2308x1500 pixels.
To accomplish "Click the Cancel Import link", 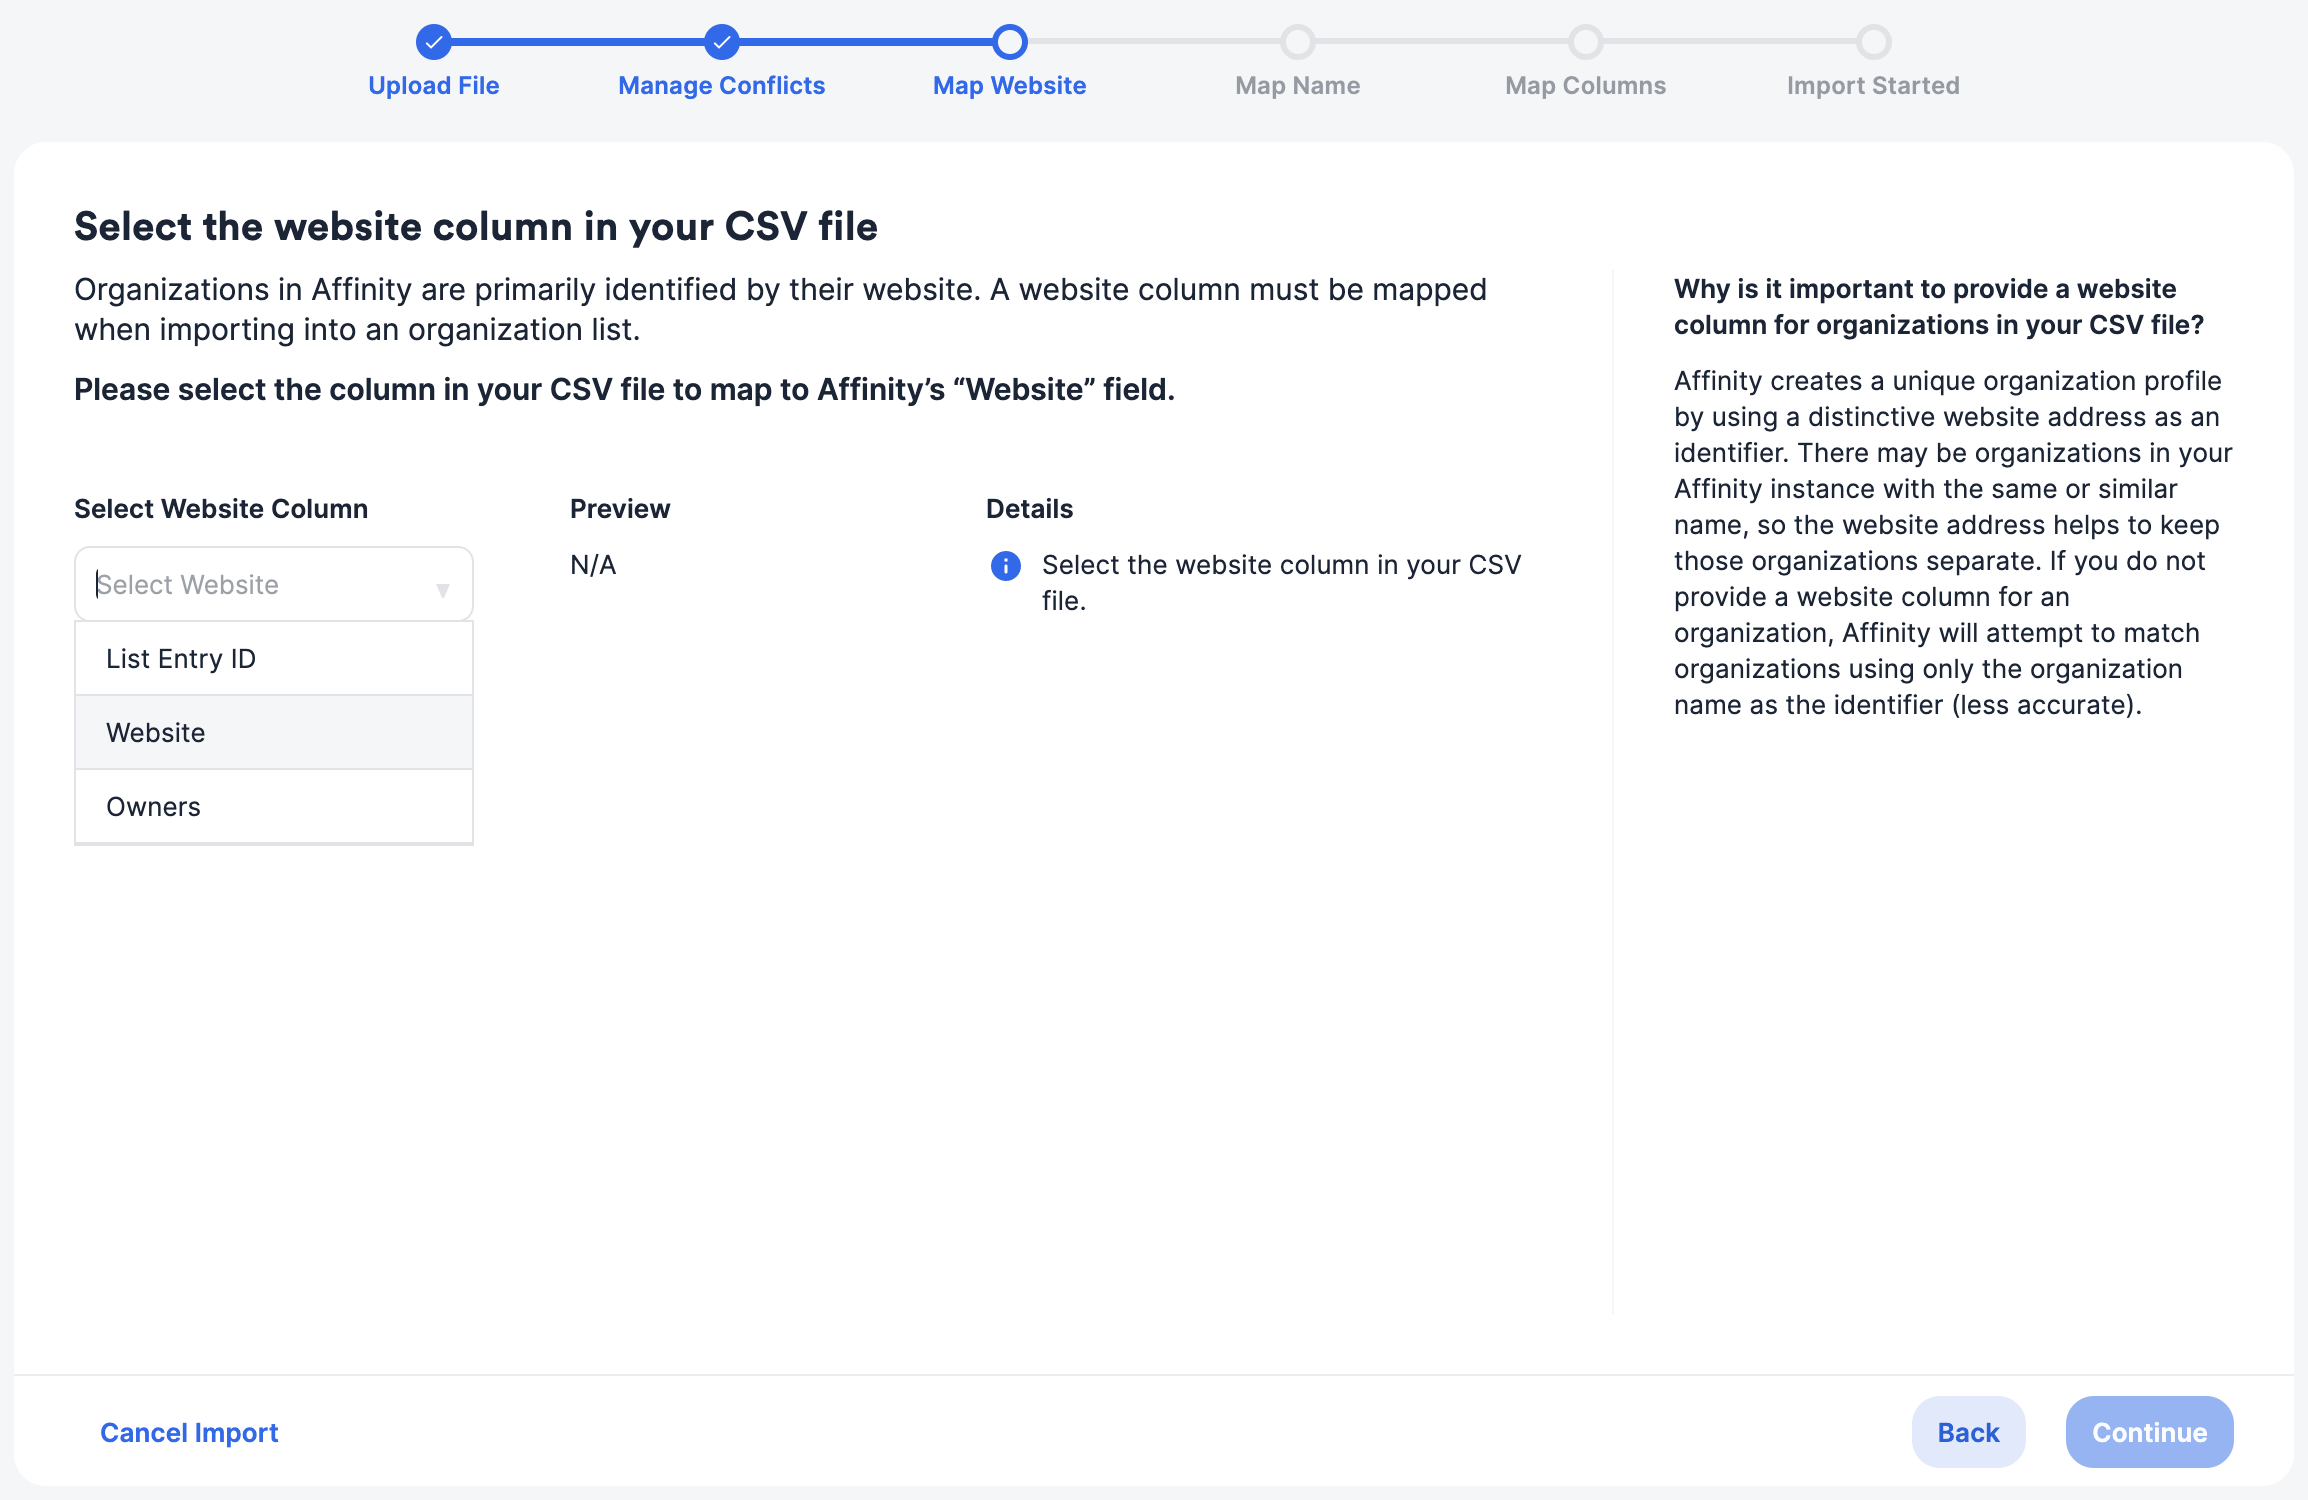I will 188,1432.
